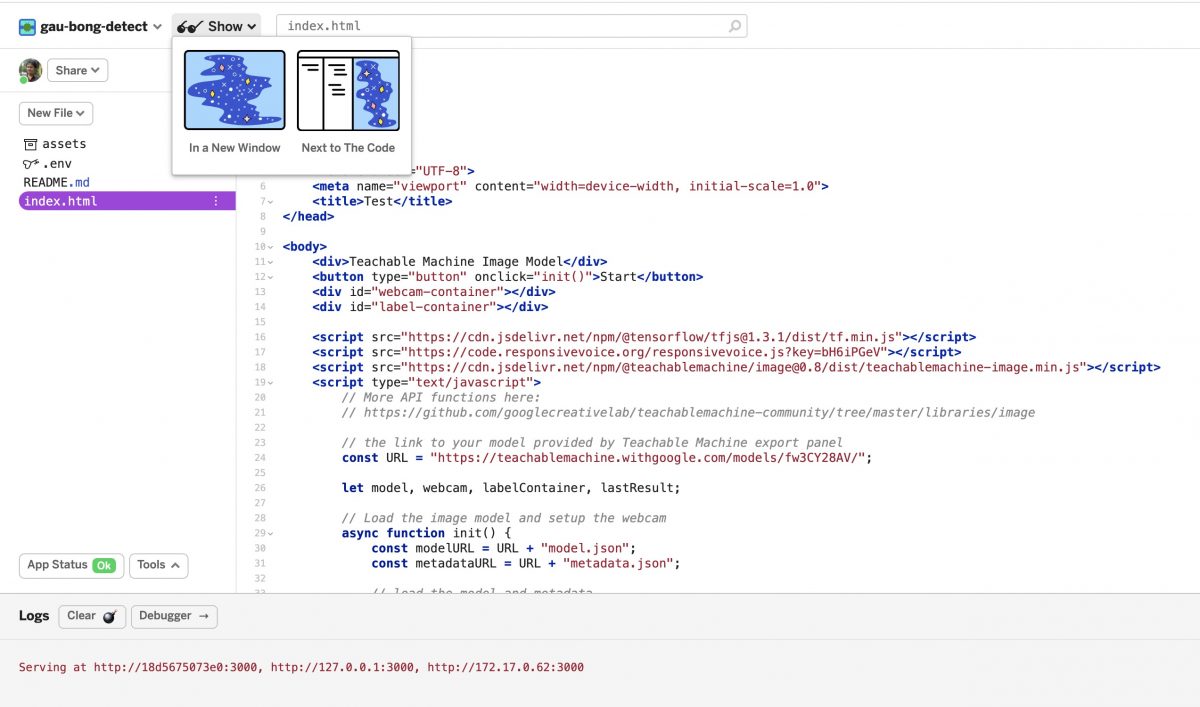Collapse the body tag at line 10
Image resolution: width=1200 pixels, height=707 pixels.
tap(270, 247)
